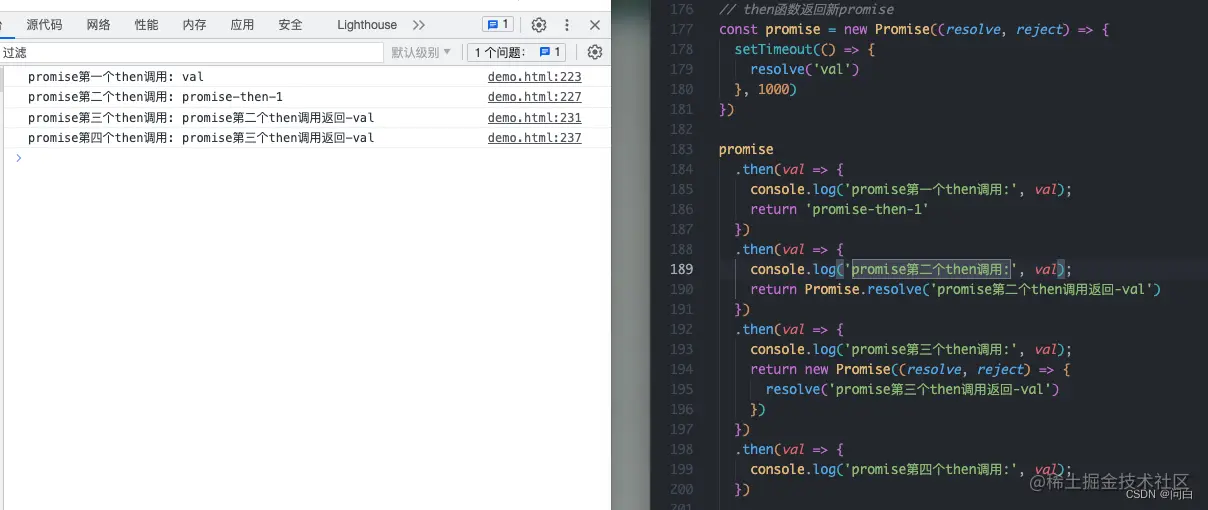Click the blue message issues badge in tab bar
1208x510 pixels.
pyautogui.click(x=497, y=25)
